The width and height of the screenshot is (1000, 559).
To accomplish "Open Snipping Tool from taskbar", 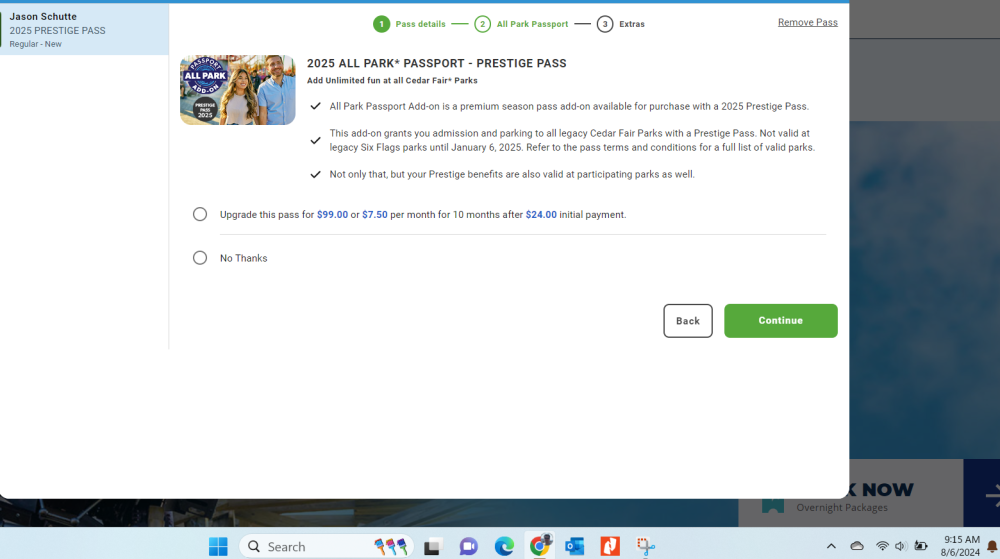I will tap(646, 546).
